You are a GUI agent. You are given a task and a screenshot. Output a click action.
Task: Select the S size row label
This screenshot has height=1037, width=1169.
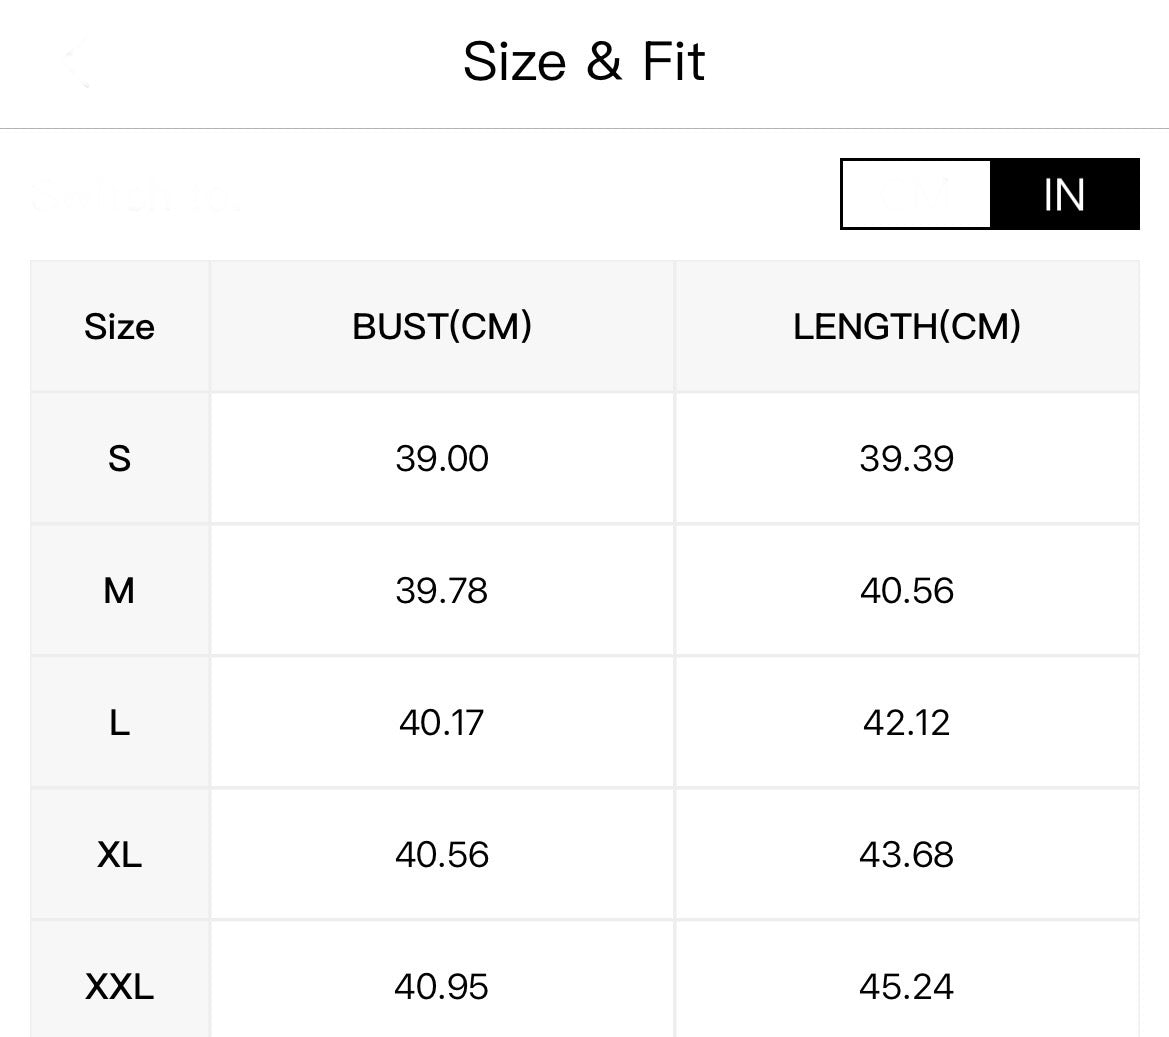[x=120, y=459]
